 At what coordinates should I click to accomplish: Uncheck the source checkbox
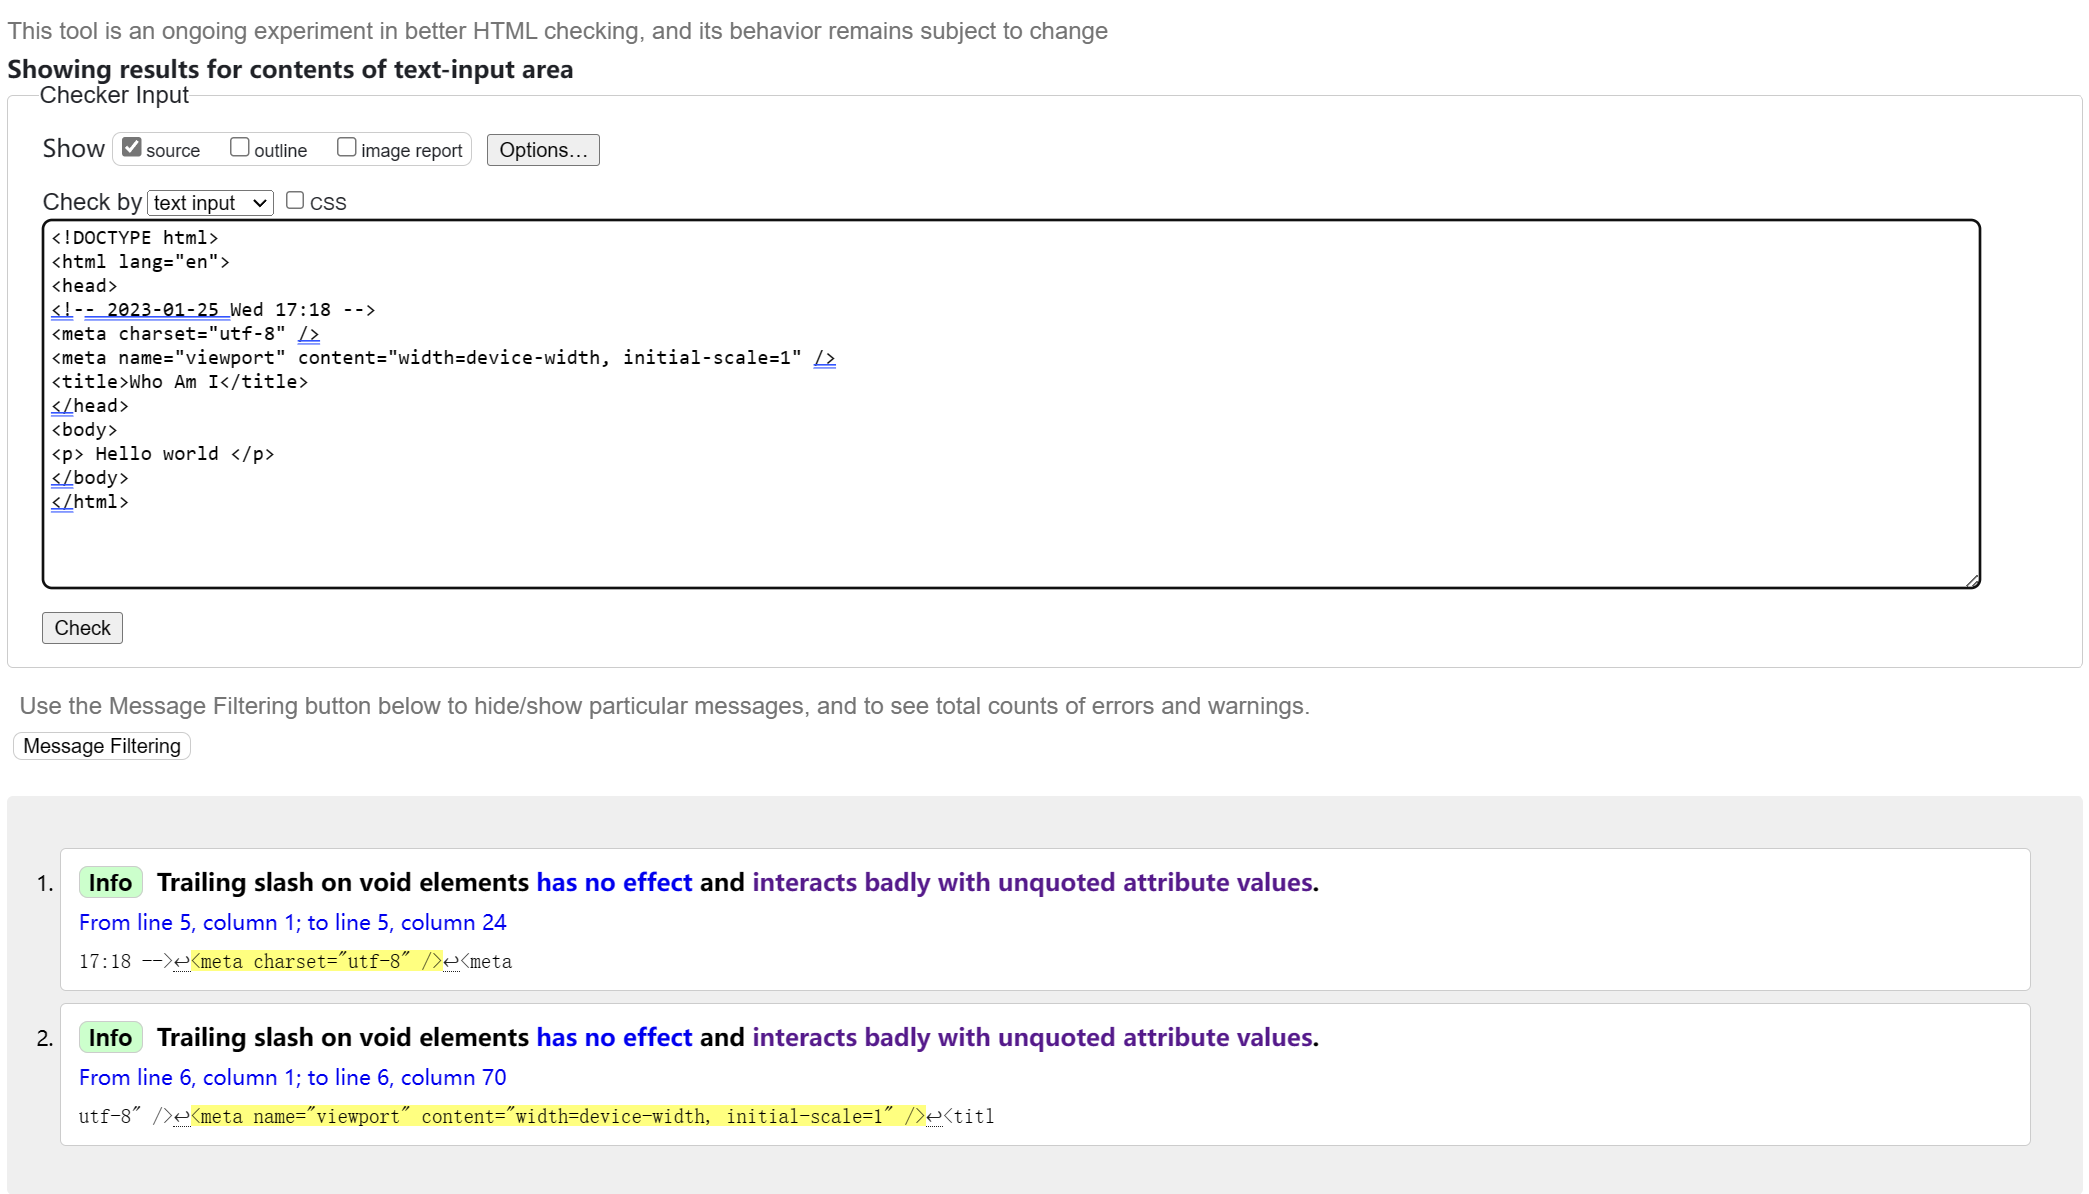(132, 147)
